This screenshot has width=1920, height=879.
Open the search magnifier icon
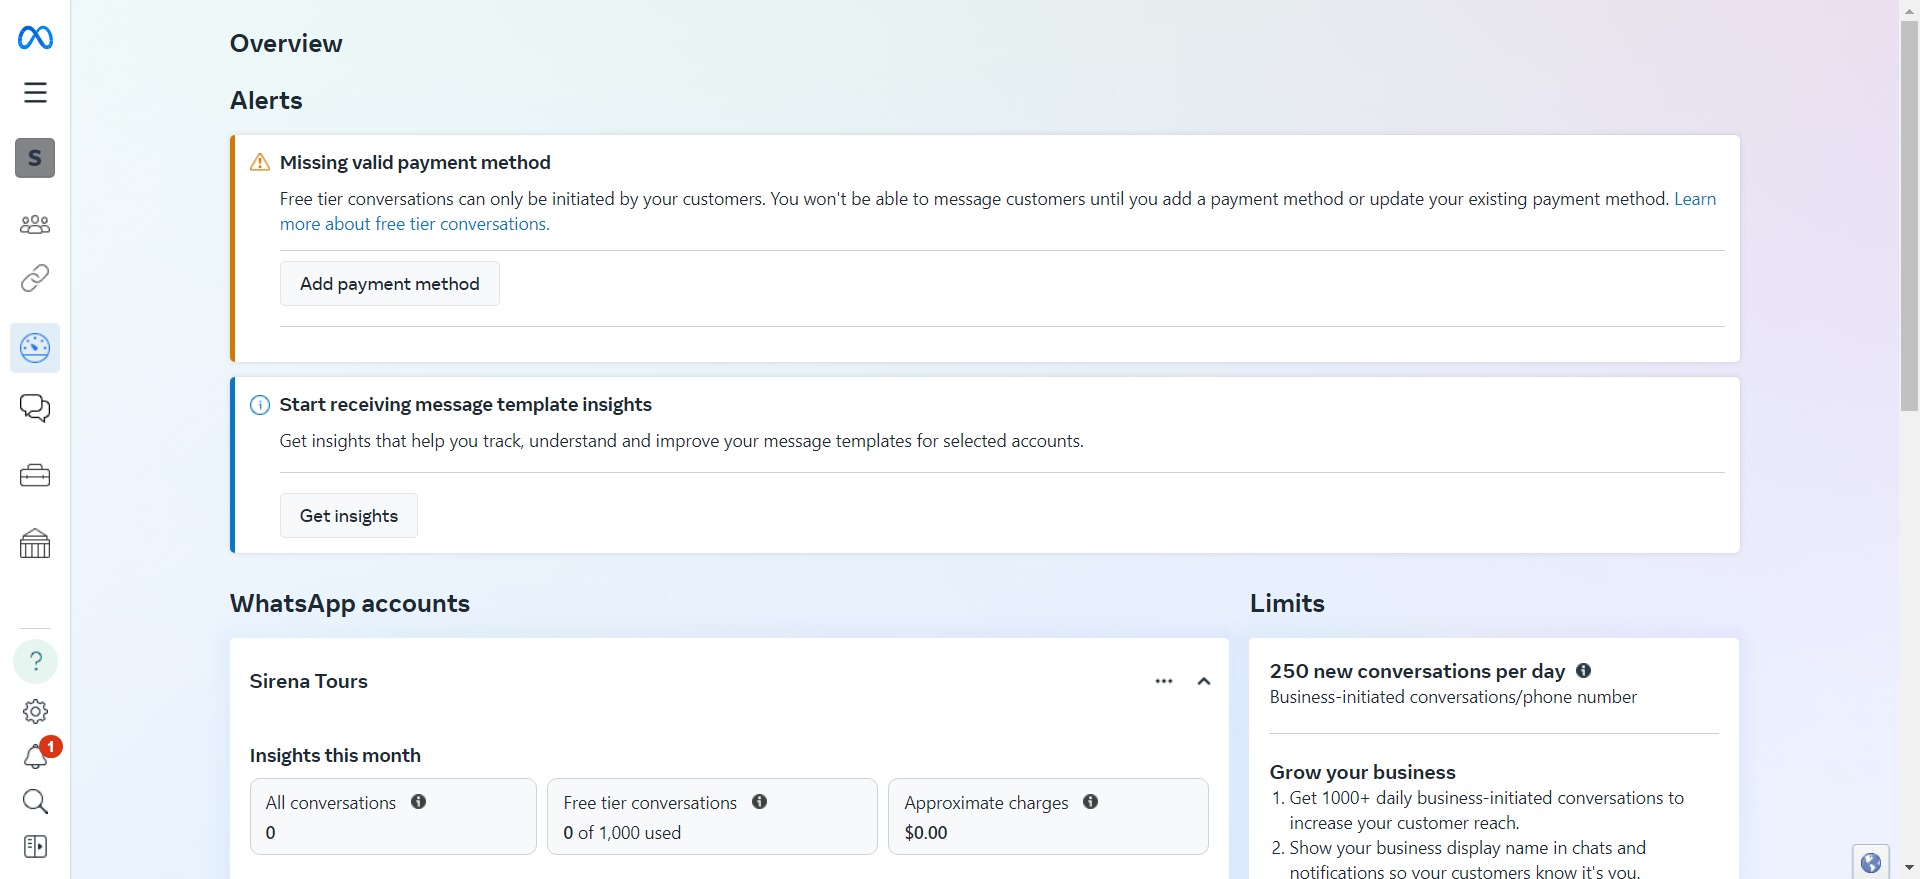(35, 801)
